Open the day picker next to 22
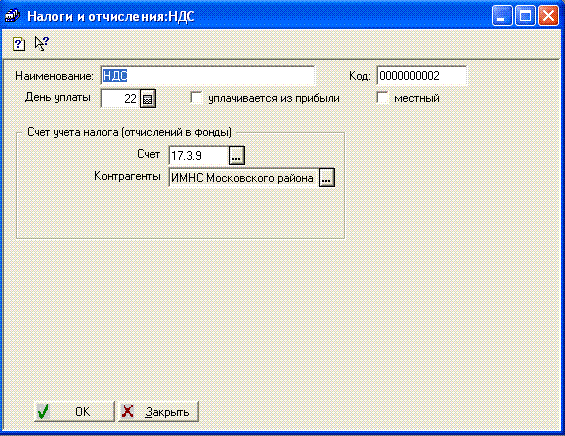The image size is (565, 436). [x=148, y=98]
